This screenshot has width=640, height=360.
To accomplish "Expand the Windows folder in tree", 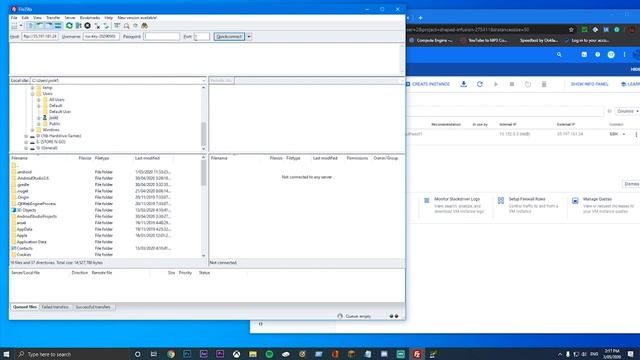I will tap(33, 130).
